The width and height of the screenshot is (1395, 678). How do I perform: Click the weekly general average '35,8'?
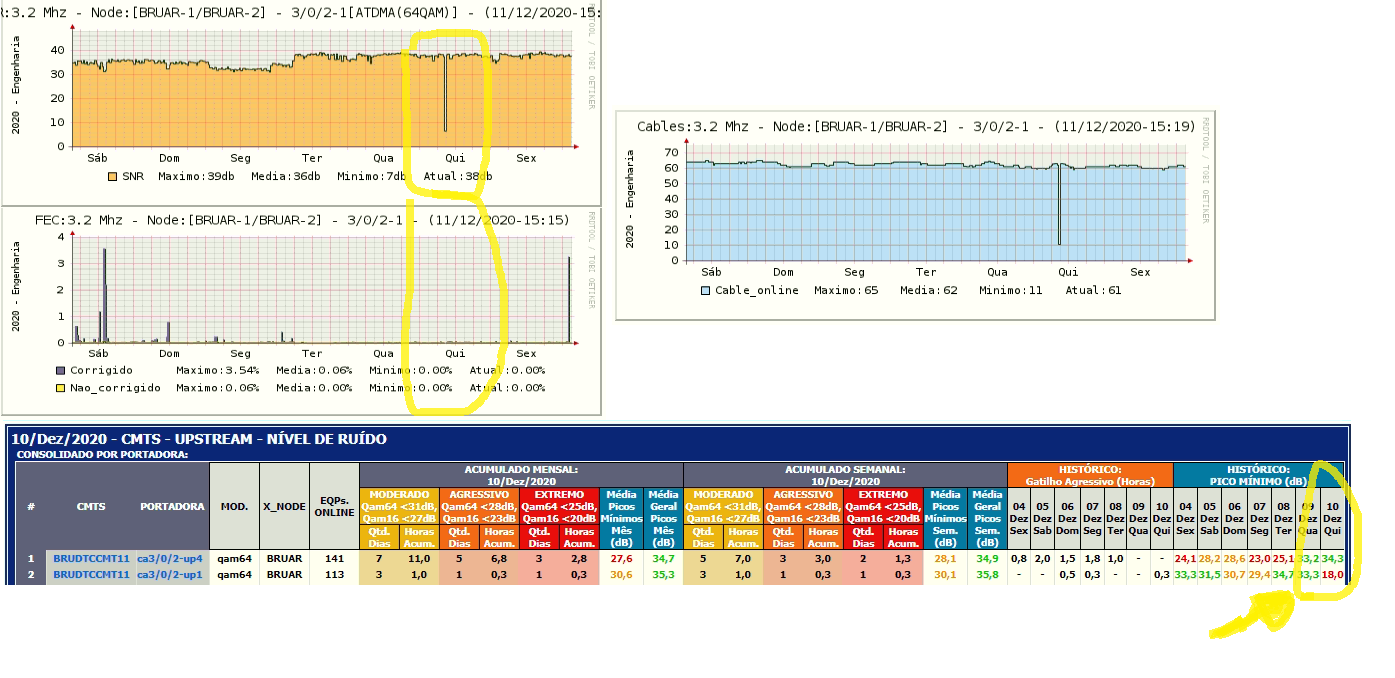[986, 575]
